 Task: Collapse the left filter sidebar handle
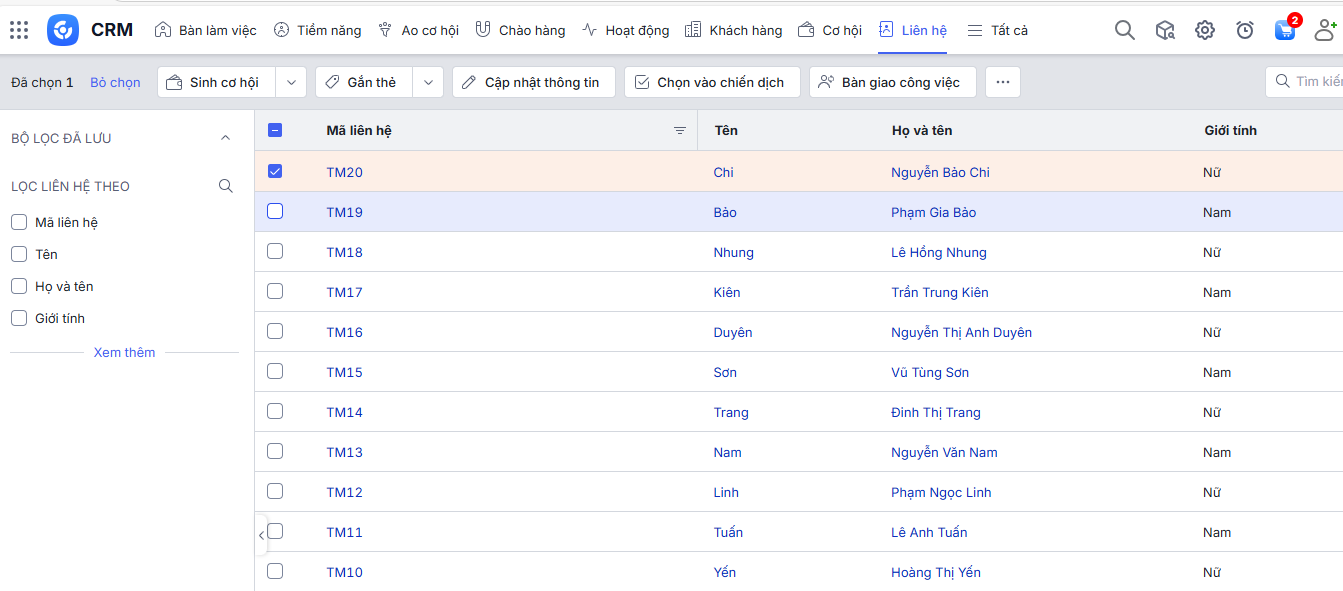point(261,535)
